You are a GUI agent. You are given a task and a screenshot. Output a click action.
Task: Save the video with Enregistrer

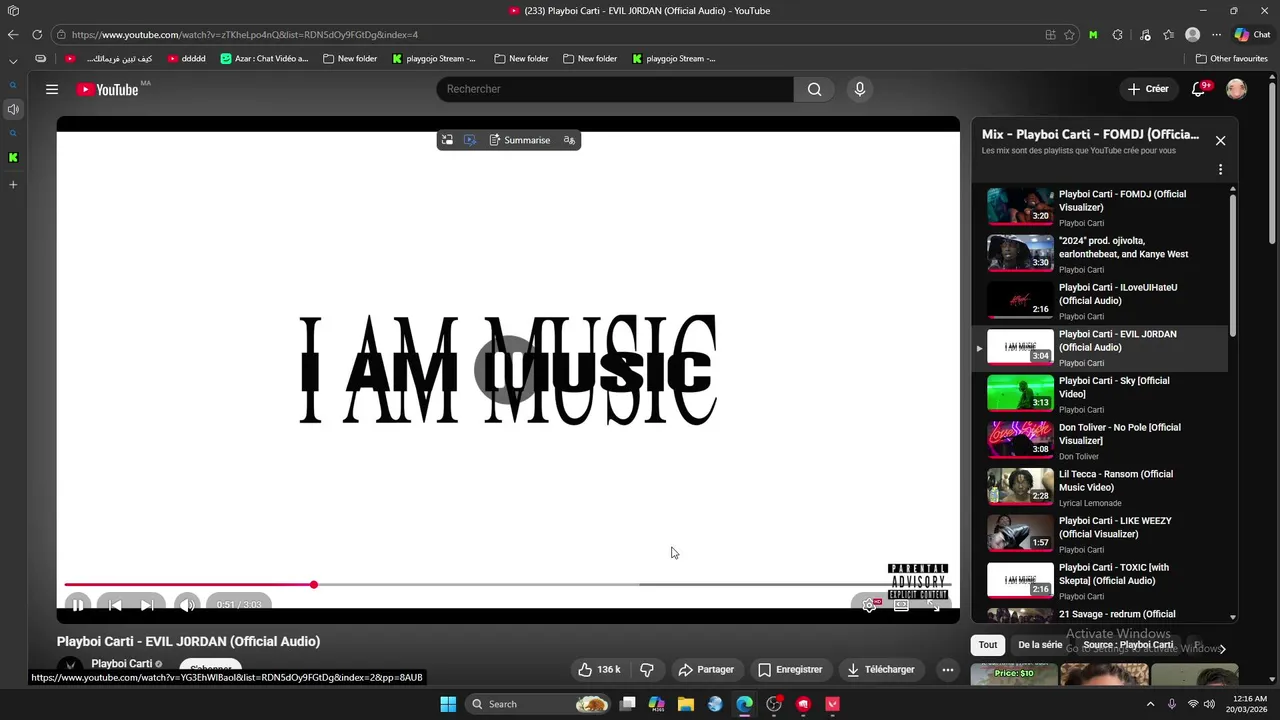pyautogui.click(x=790, y=670)
